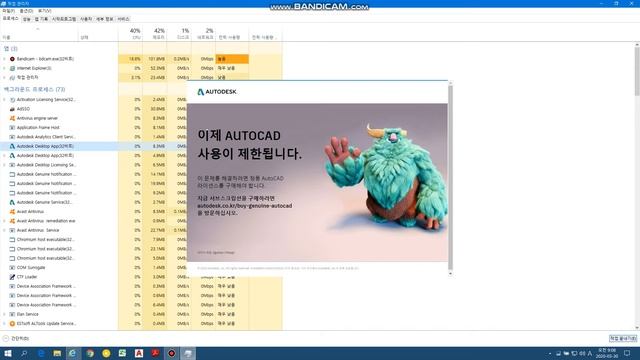Click autodesk.co.kr/buy-genuine-autocad address text
Screen dimensions: 640x360
pos(244,206)
